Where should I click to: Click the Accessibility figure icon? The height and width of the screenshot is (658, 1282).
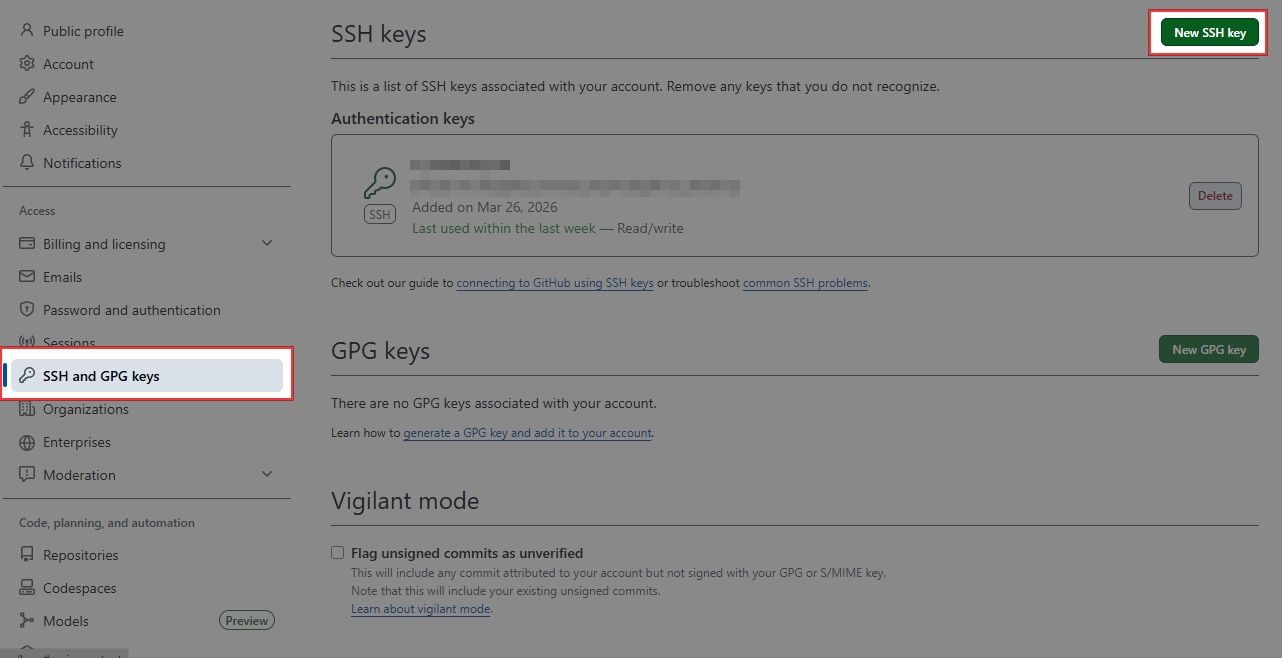[x=27, y=130]
